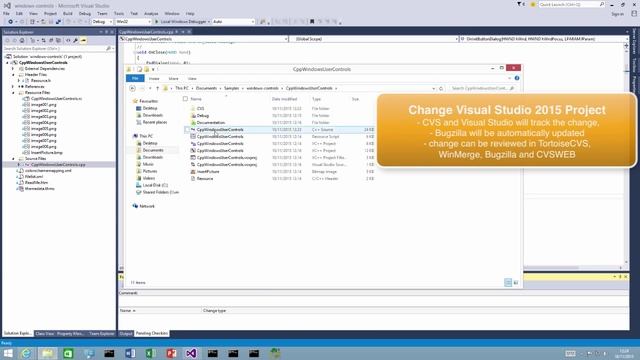Open the Visual Studio Build menu

[67, 13]
